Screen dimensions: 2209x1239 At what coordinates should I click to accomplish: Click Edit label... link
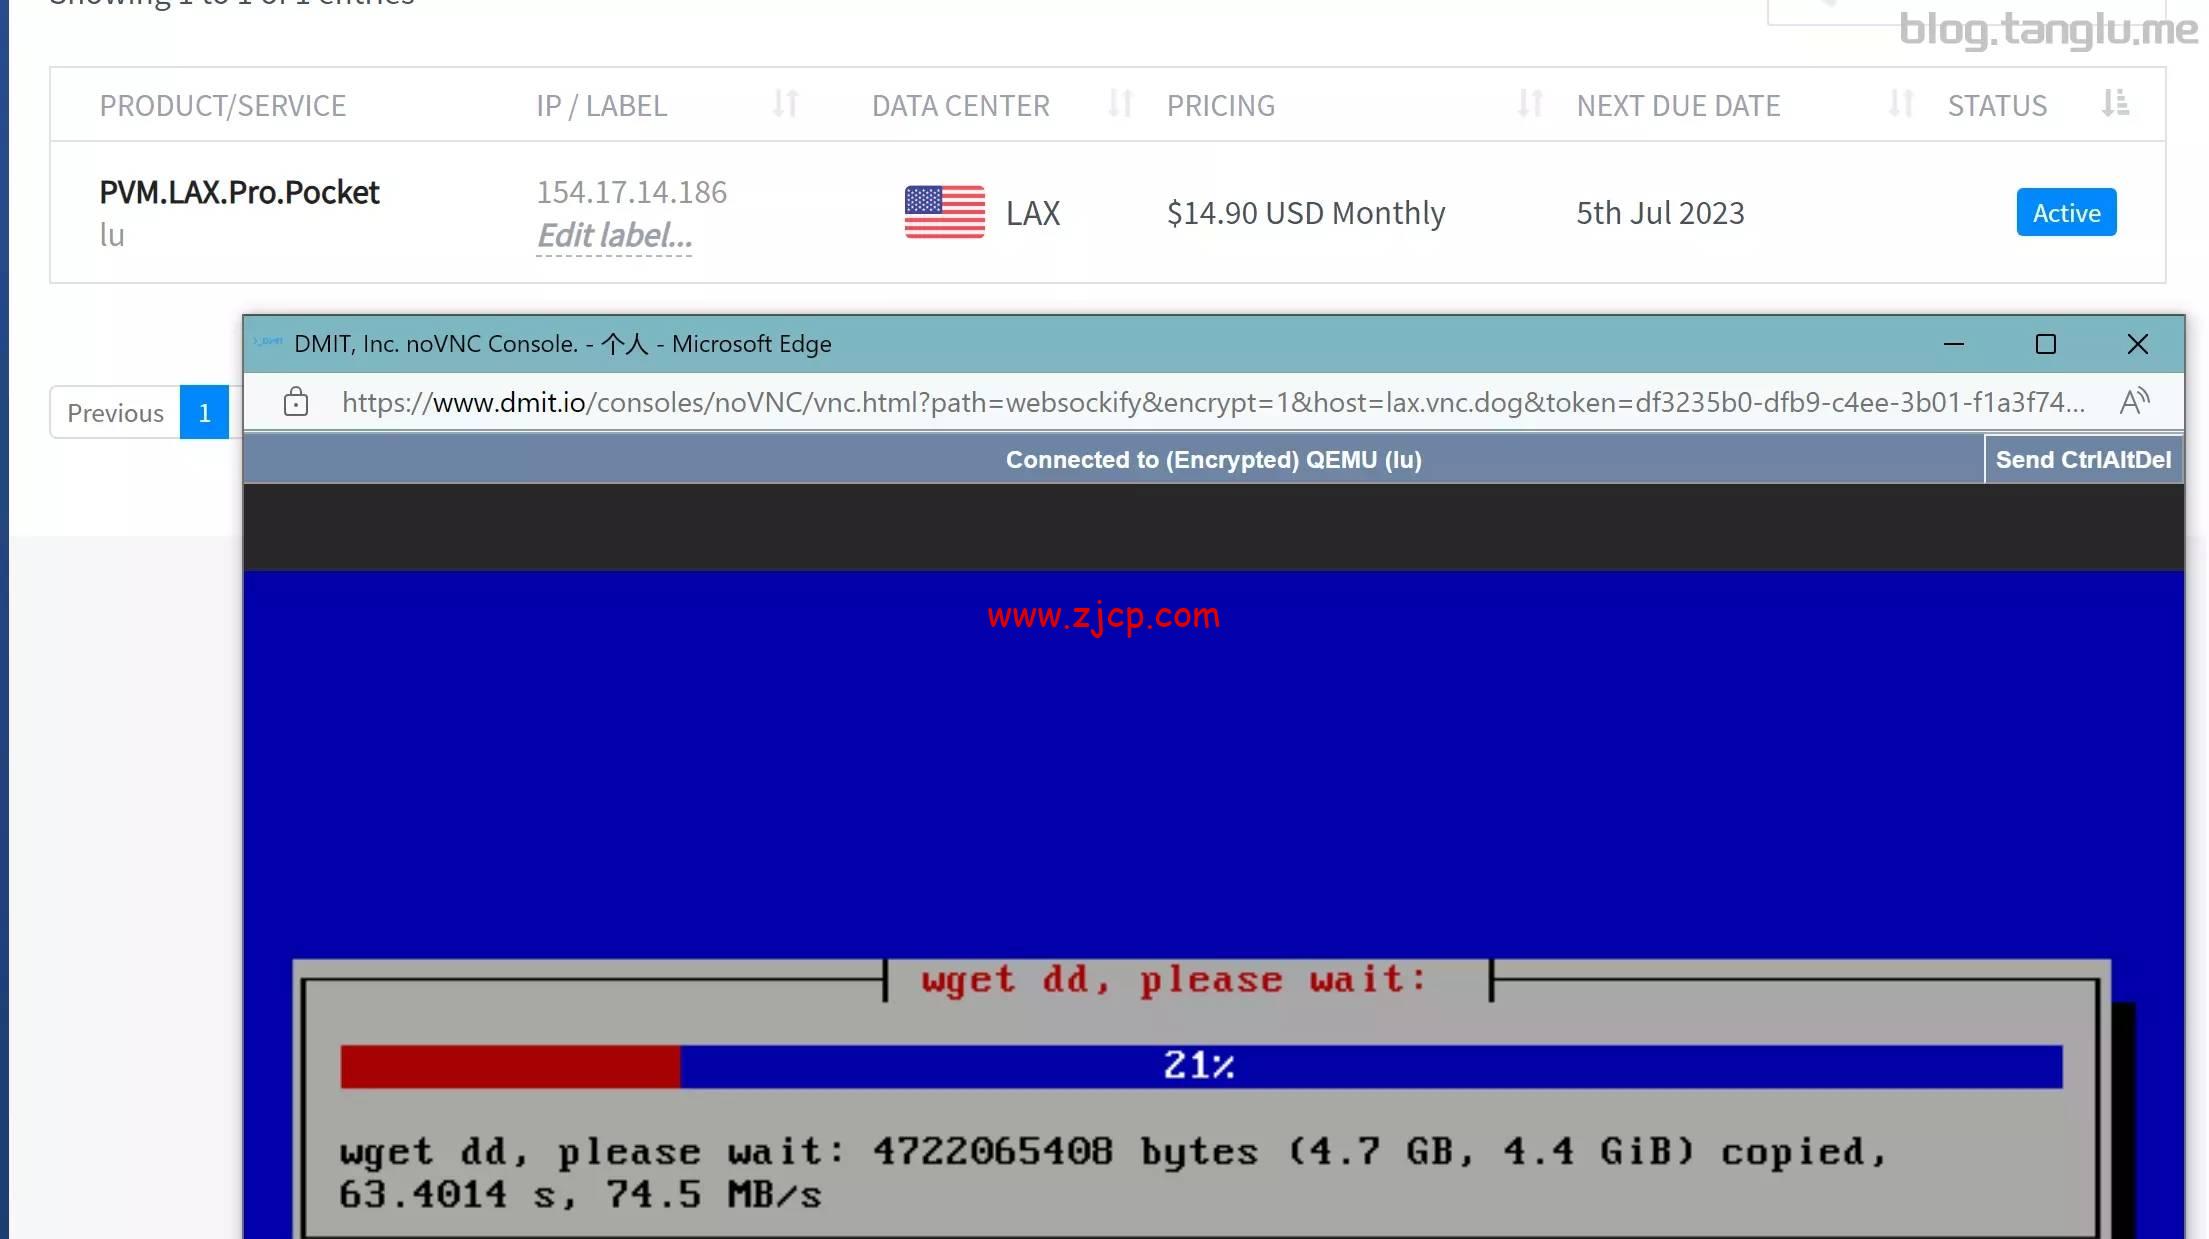click(x=614, y=237)
